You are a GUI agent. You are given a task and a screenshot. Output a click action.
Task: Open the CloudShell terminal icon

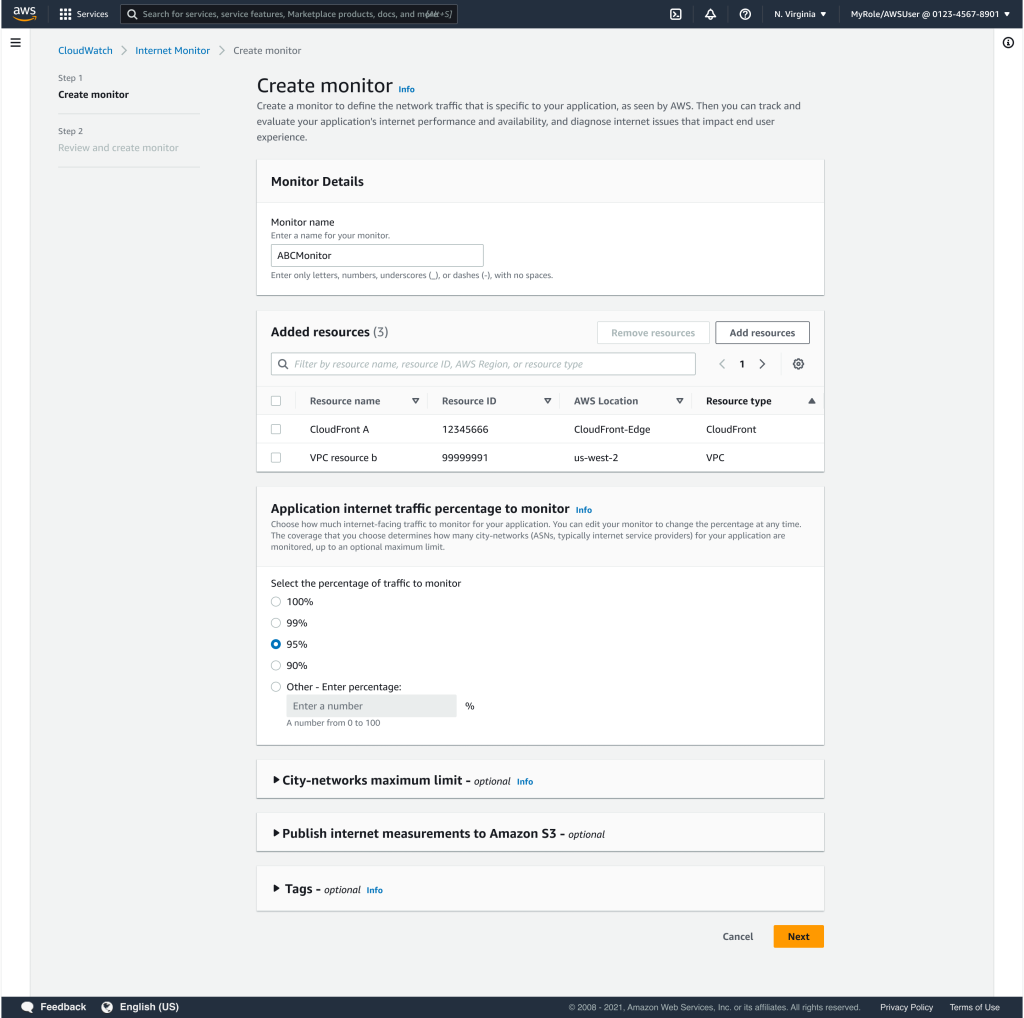pos(675,14)
